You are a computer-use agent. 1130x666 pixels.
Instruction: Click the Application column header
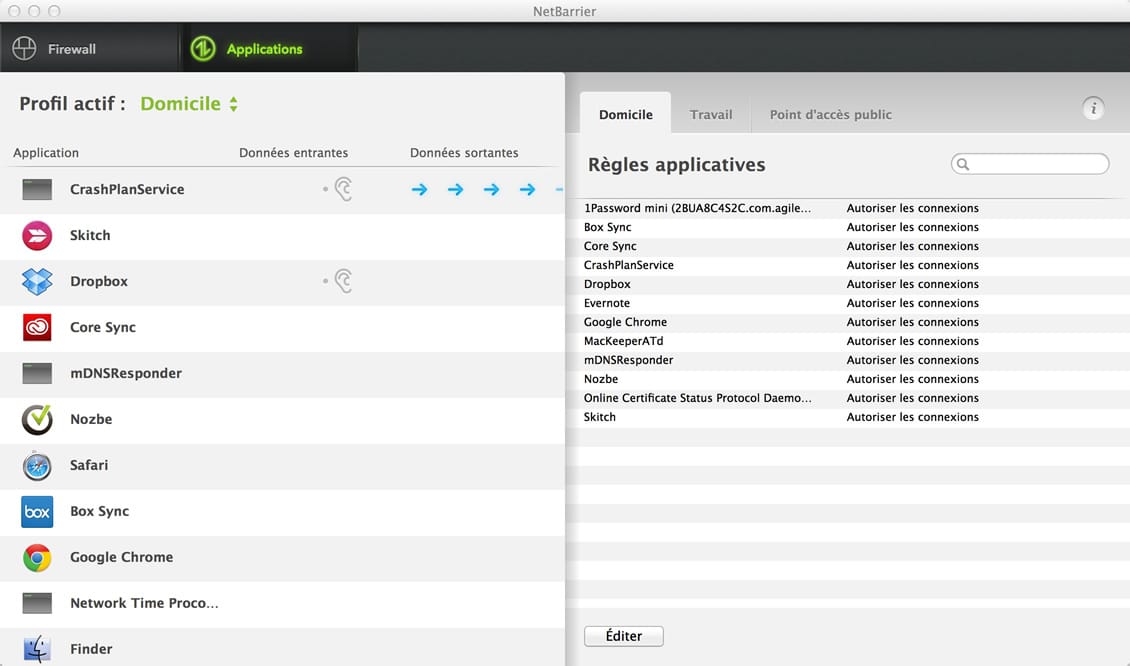[x=46, y=153]
